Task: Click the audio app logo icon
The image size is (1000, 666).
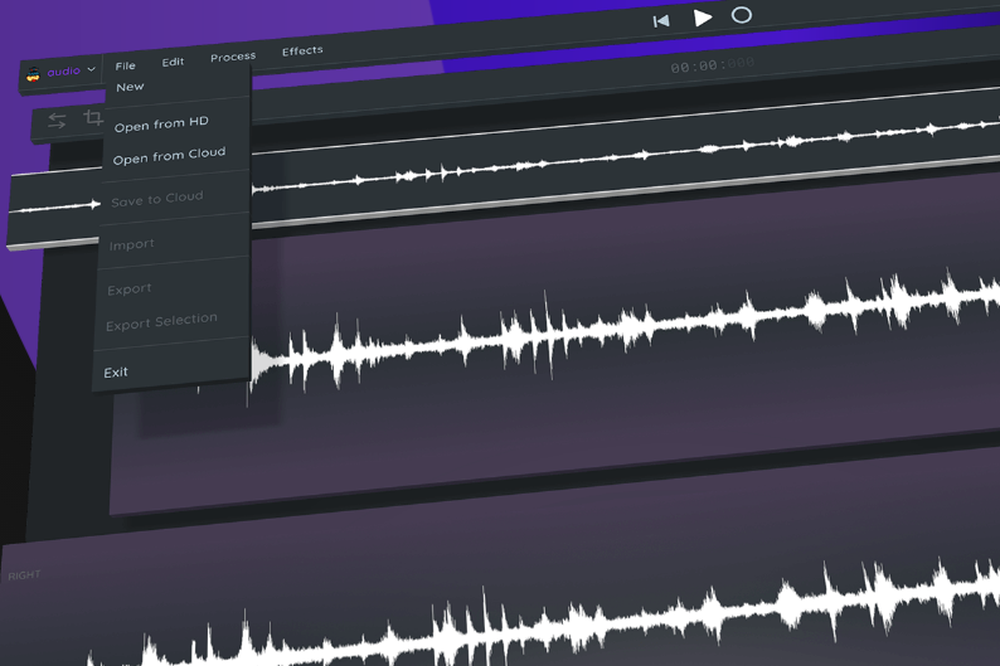Action: coord(33,75)
